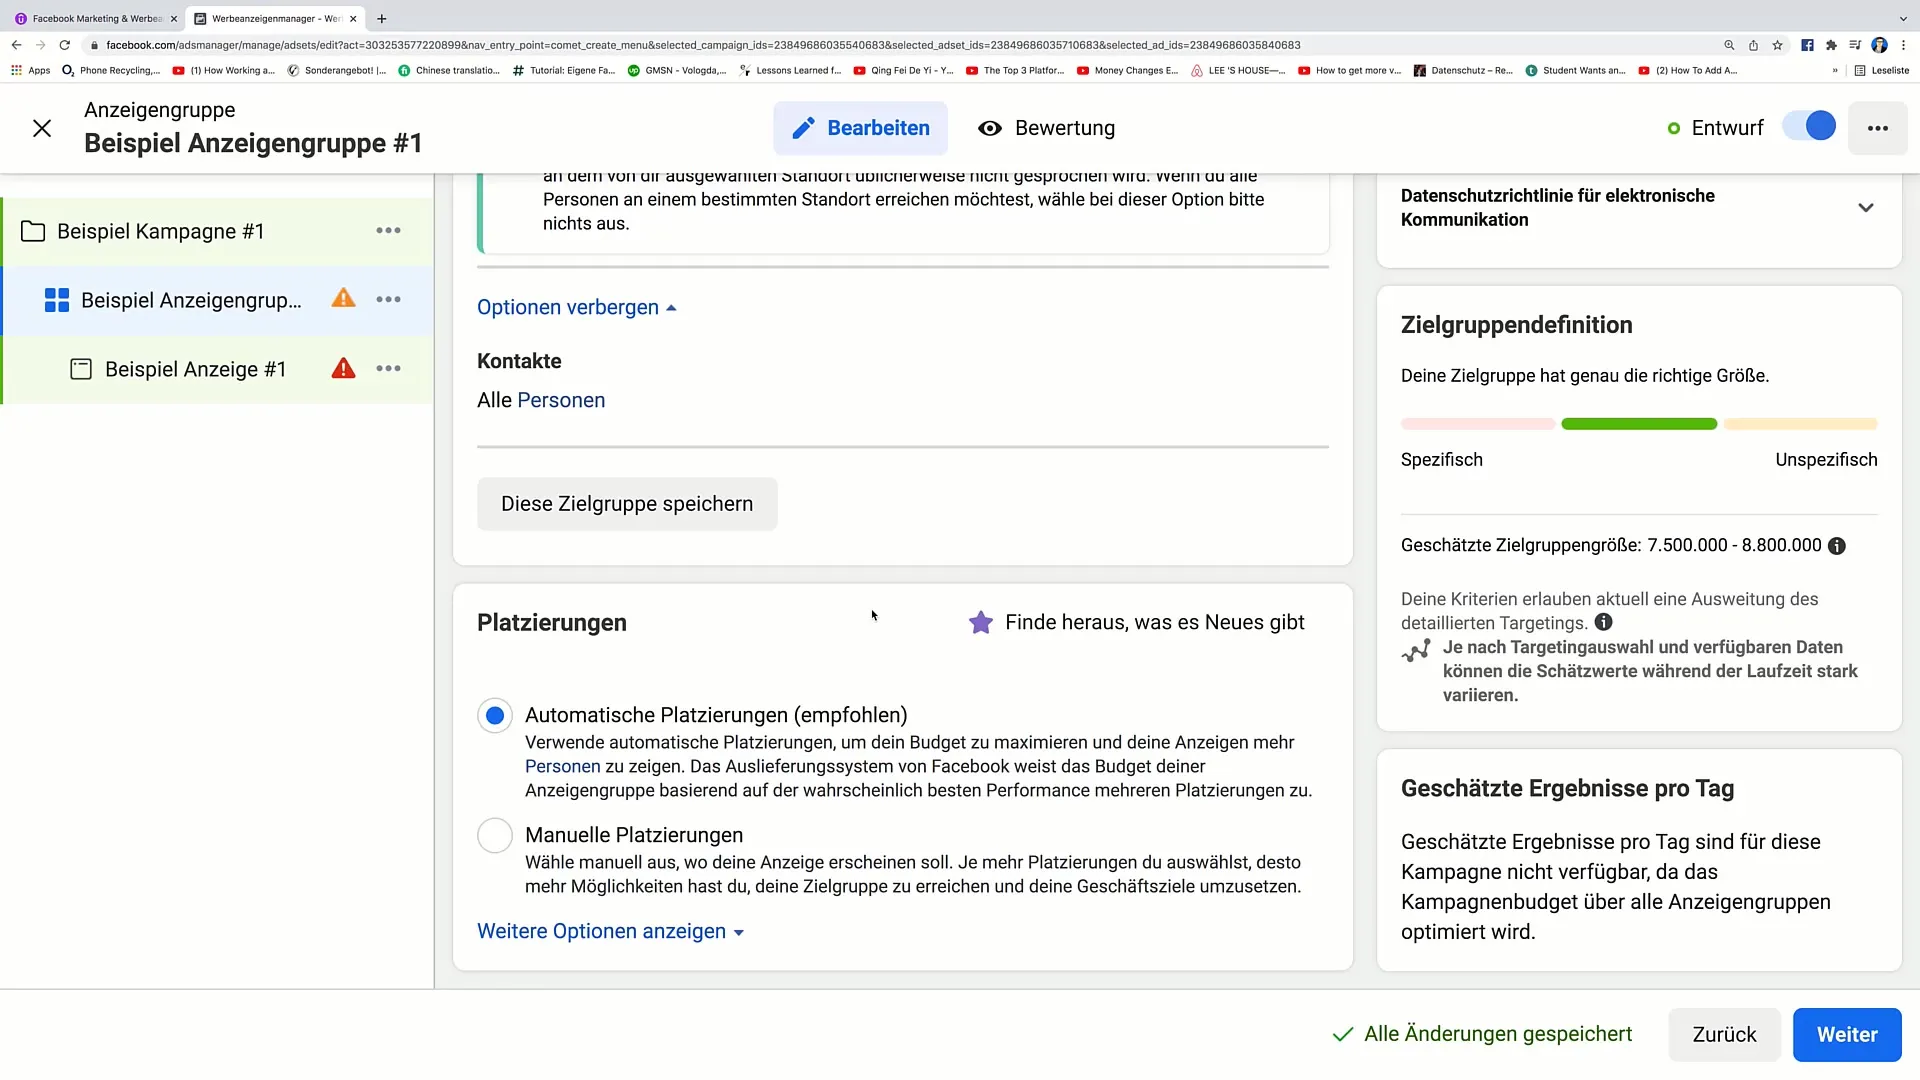Screen dimensions: 1920x1080
Task: Collapse Optionen verberben section
Action: pyautogui.click(x=576, y=306)
